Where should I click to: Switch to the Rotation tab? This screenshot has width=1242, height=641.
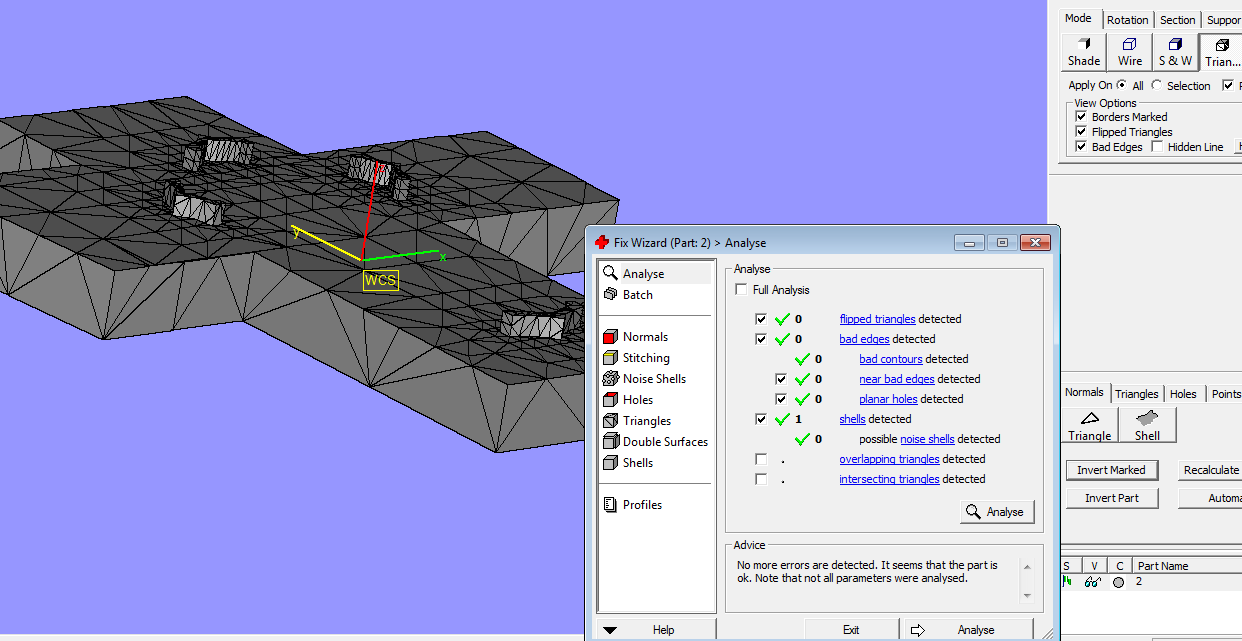tap(1127, 20)
